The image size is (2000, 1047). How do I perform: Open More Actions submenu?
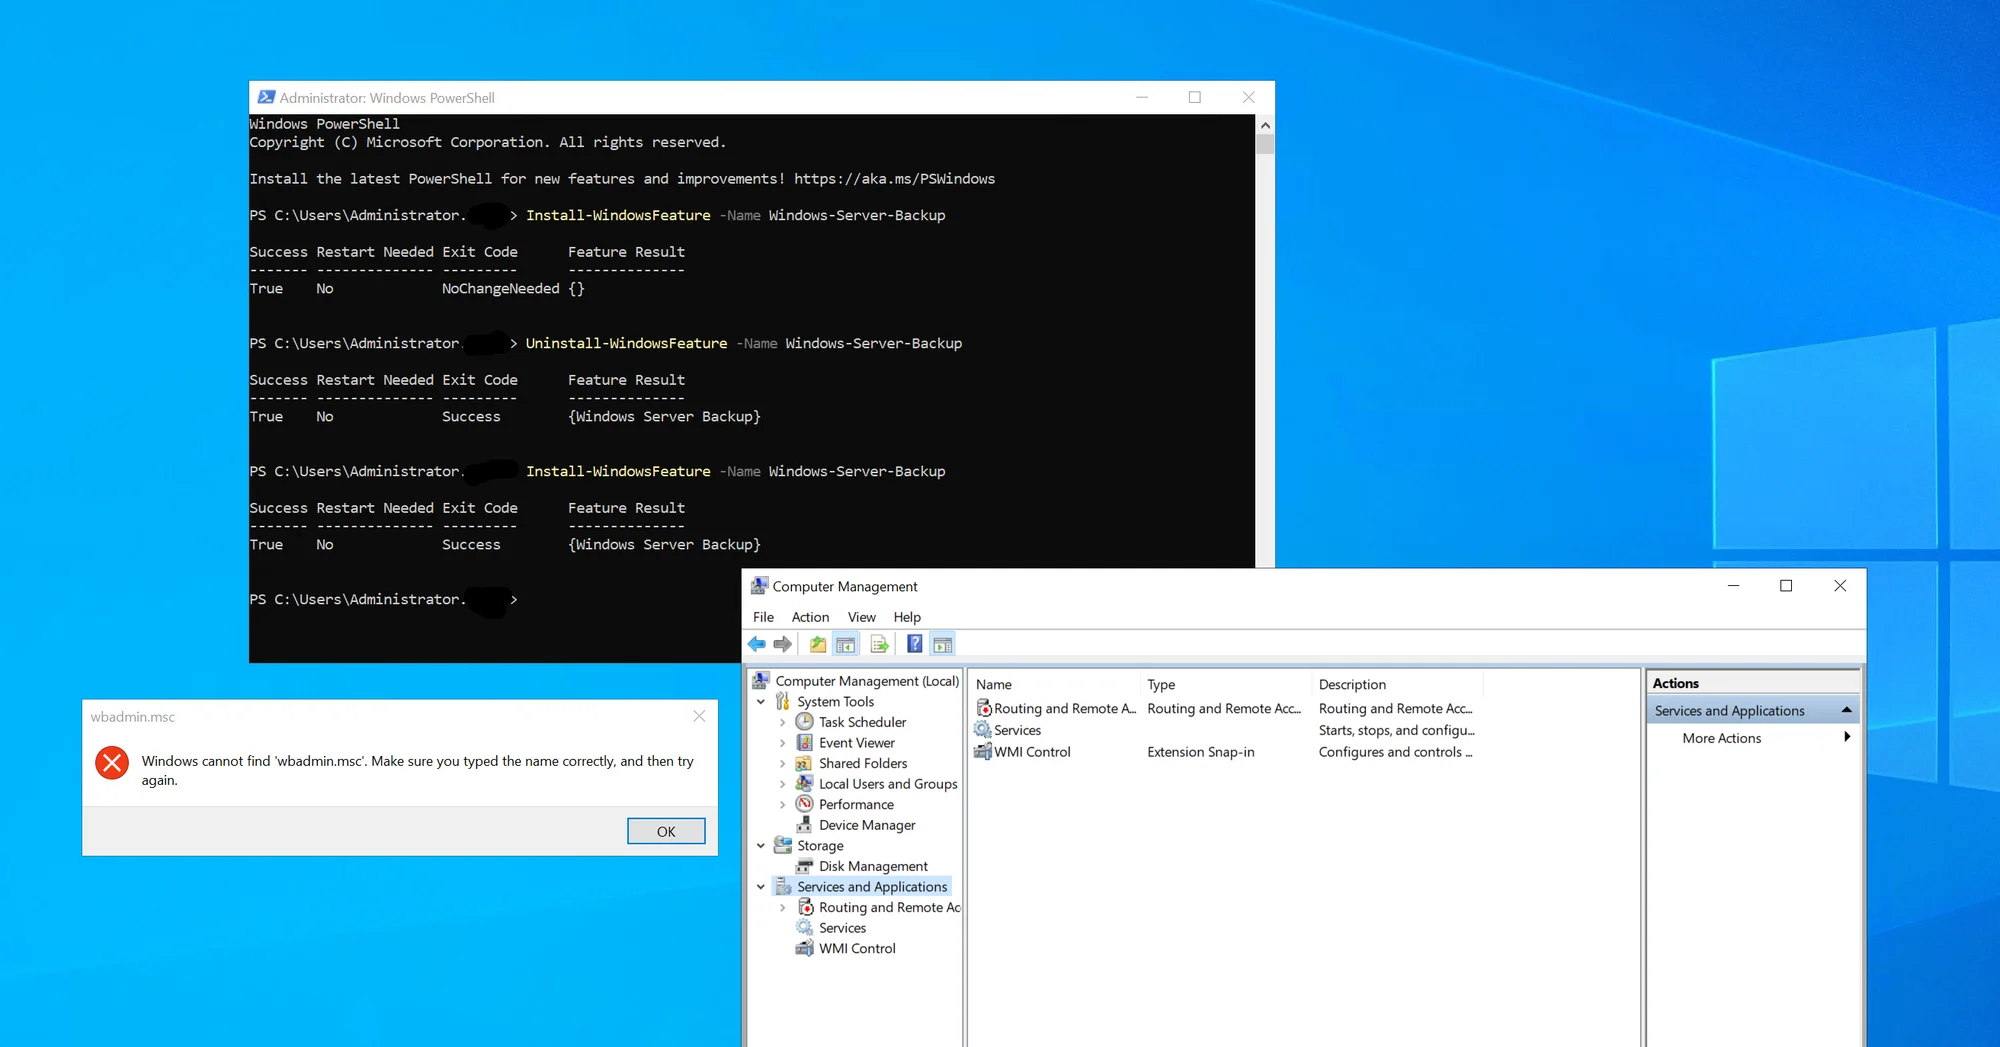1752,738
